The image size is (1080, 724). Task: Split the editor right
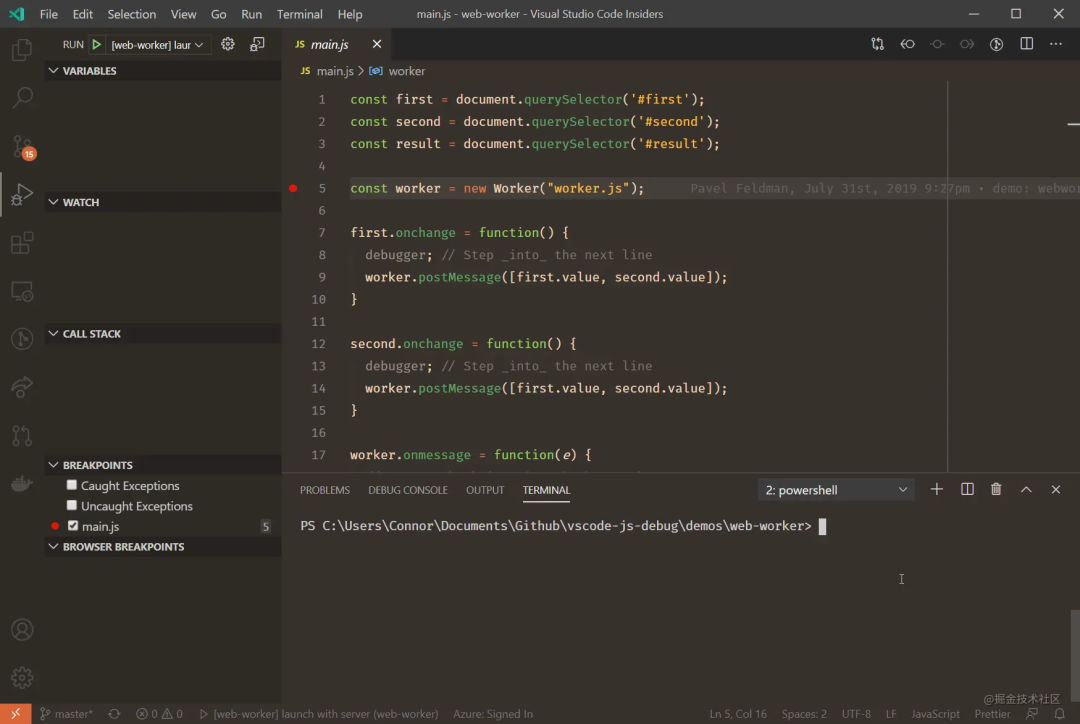click(x=1026, y=44)
